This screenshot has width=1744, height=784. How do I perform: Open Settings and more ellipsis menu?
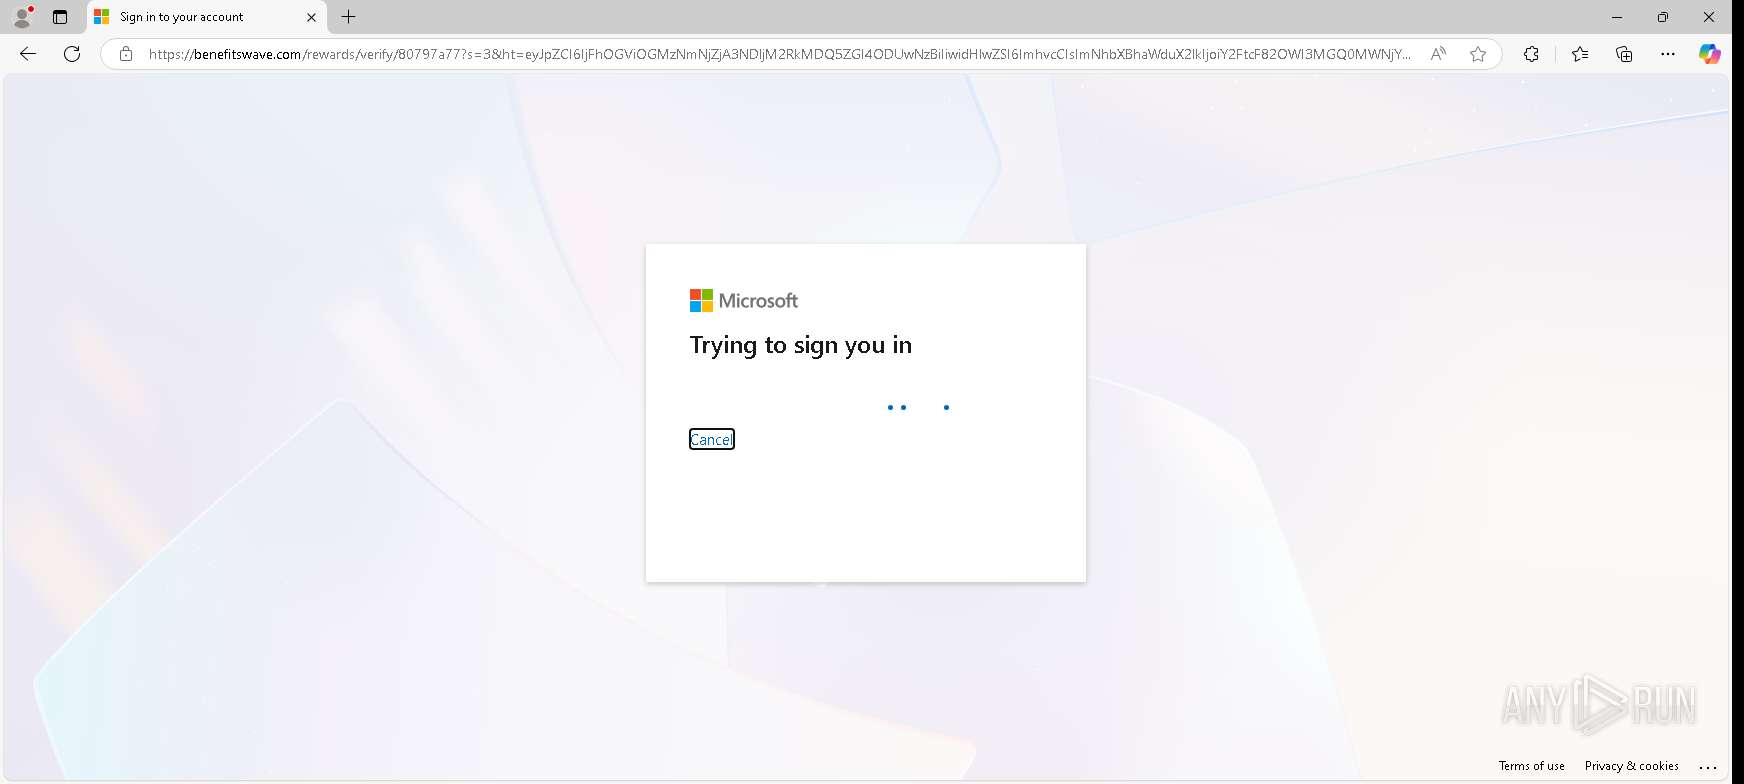1667,54
